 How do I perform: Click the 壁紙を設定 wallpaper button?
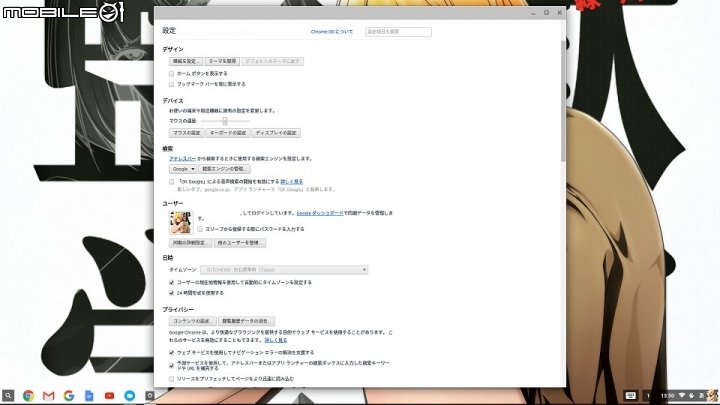(186, 61)
